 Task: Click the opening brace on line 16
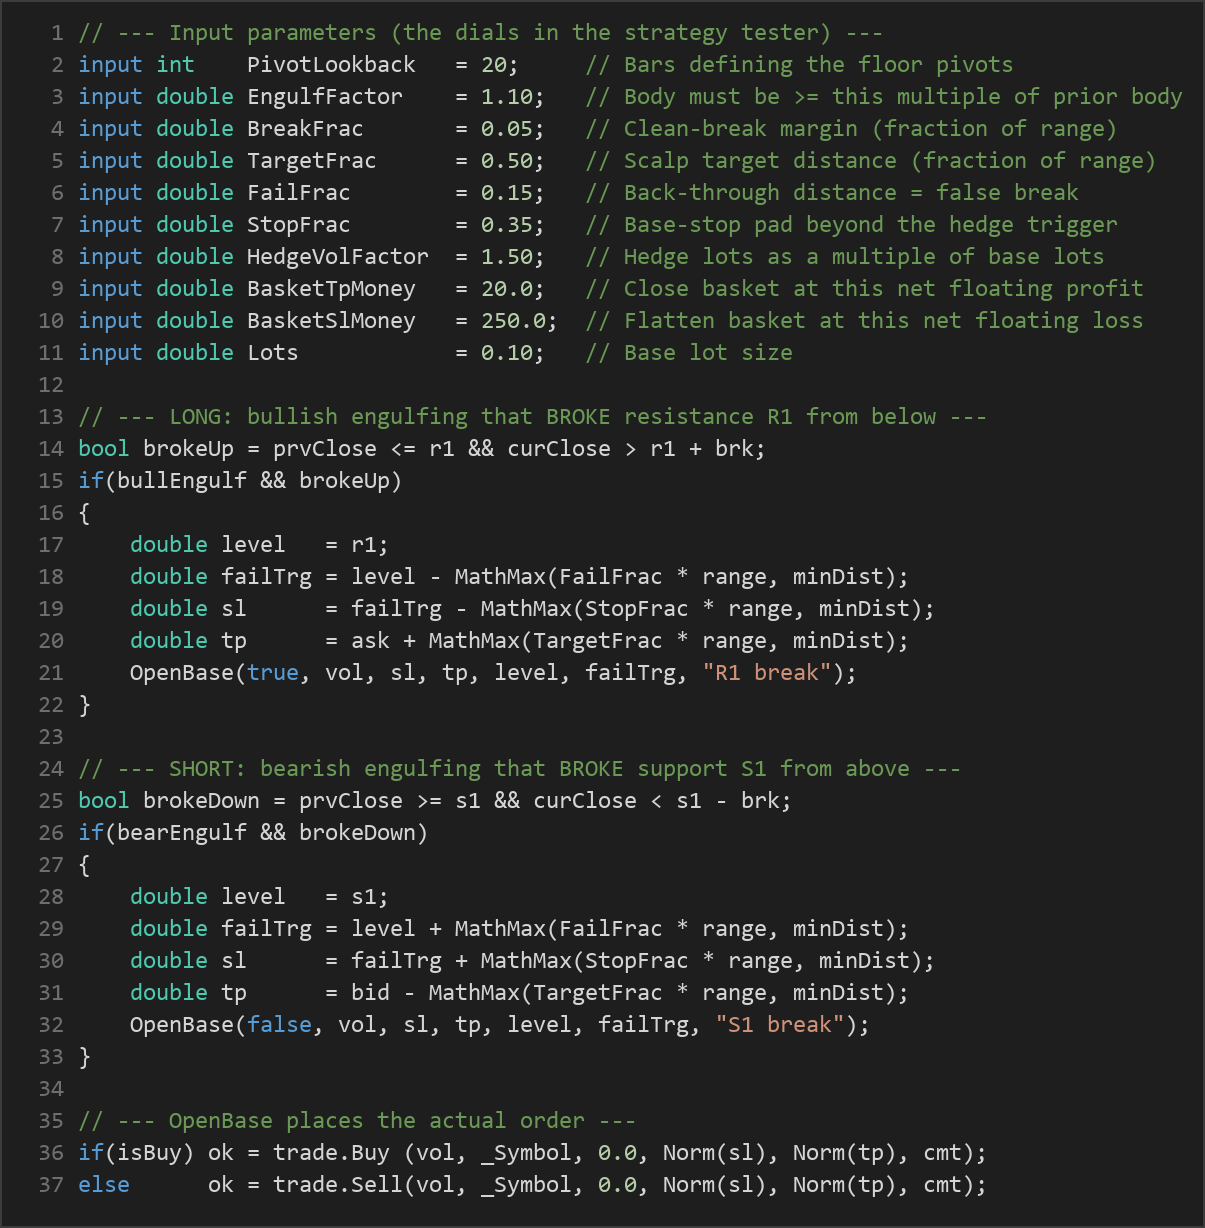84,513
